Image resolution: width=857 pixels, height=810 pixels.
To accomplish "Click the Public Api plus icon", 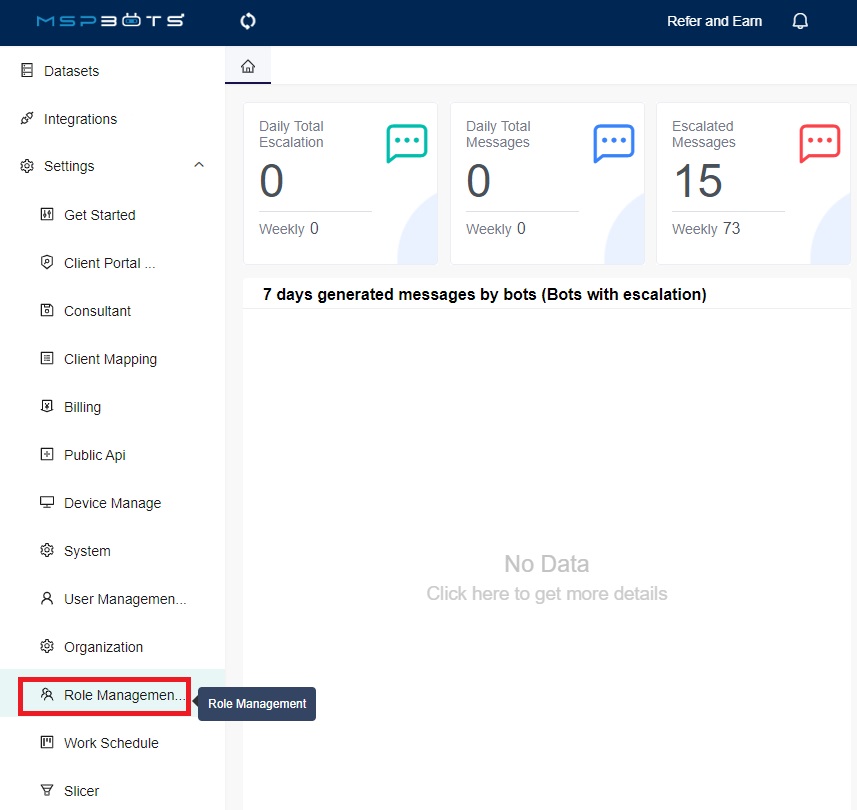I will click(x=47, y=454).
